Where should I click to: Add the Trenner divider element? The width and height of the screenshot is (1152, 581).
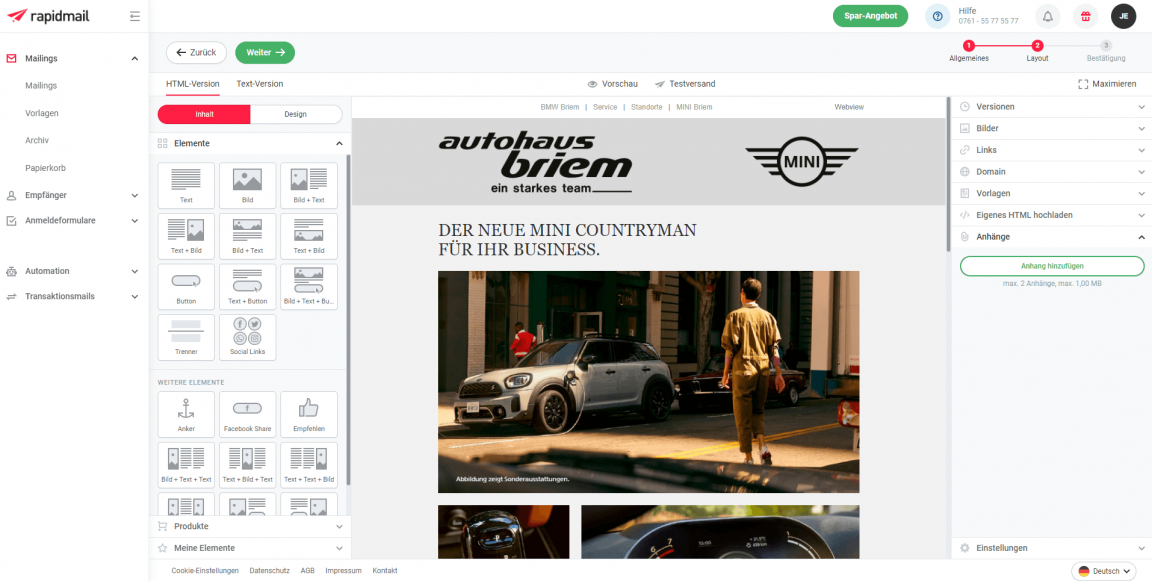point(186,337)
